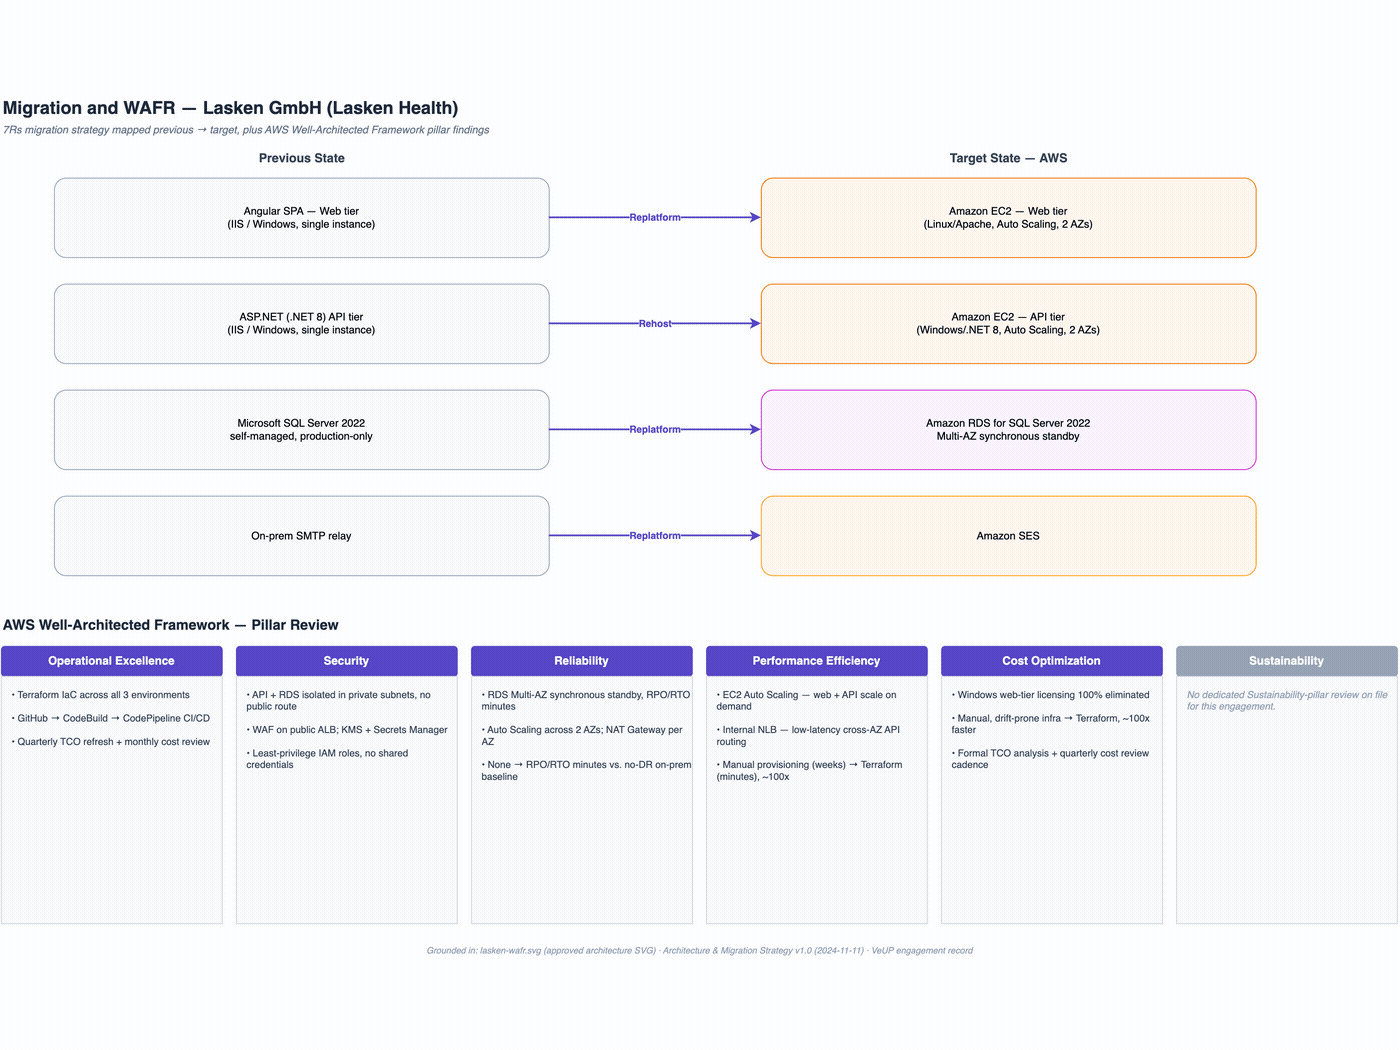Click 'Manual provisioning (weeks) → Terraform (minutes)' bullet
This screenshot has height=1050, width=1400.
tap(810, 771)
